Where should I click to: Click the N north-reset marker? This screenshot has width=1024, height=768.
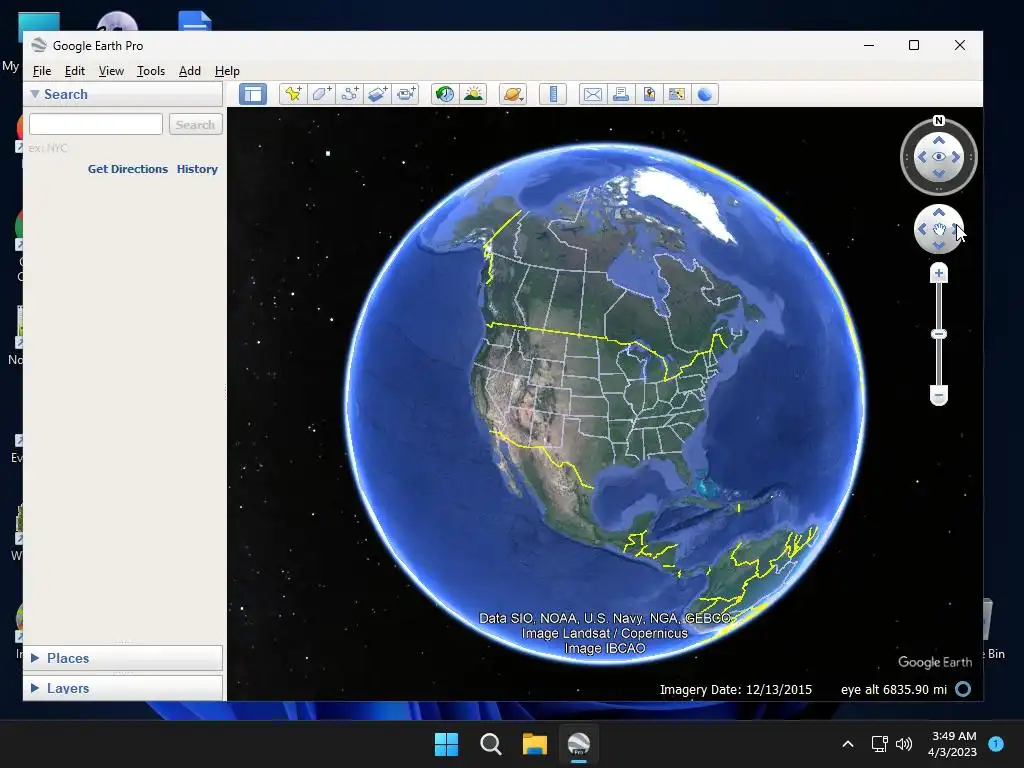click(938, 120)
